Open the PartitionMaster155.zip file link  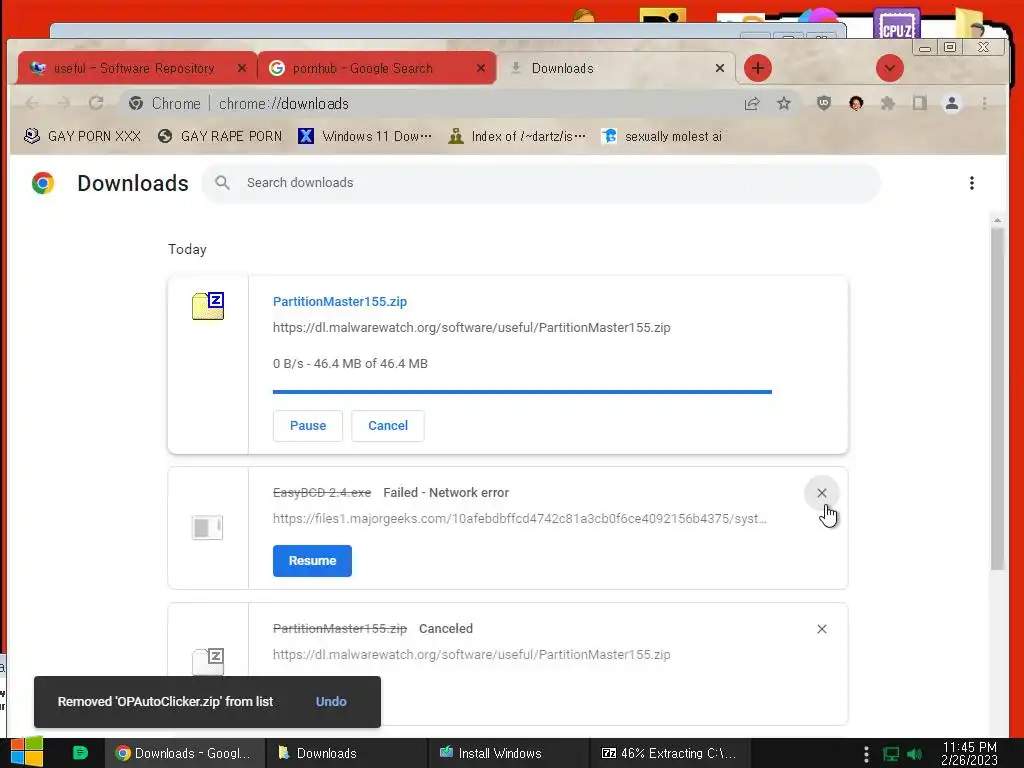340,301
